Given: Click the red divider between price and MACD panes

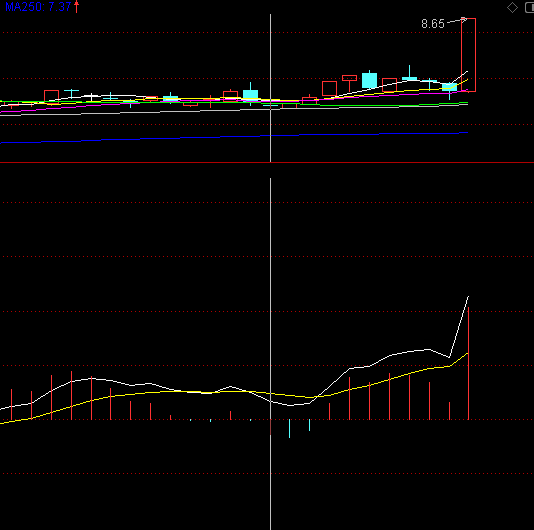Looking at the screenshot, I should click(267, 162).
